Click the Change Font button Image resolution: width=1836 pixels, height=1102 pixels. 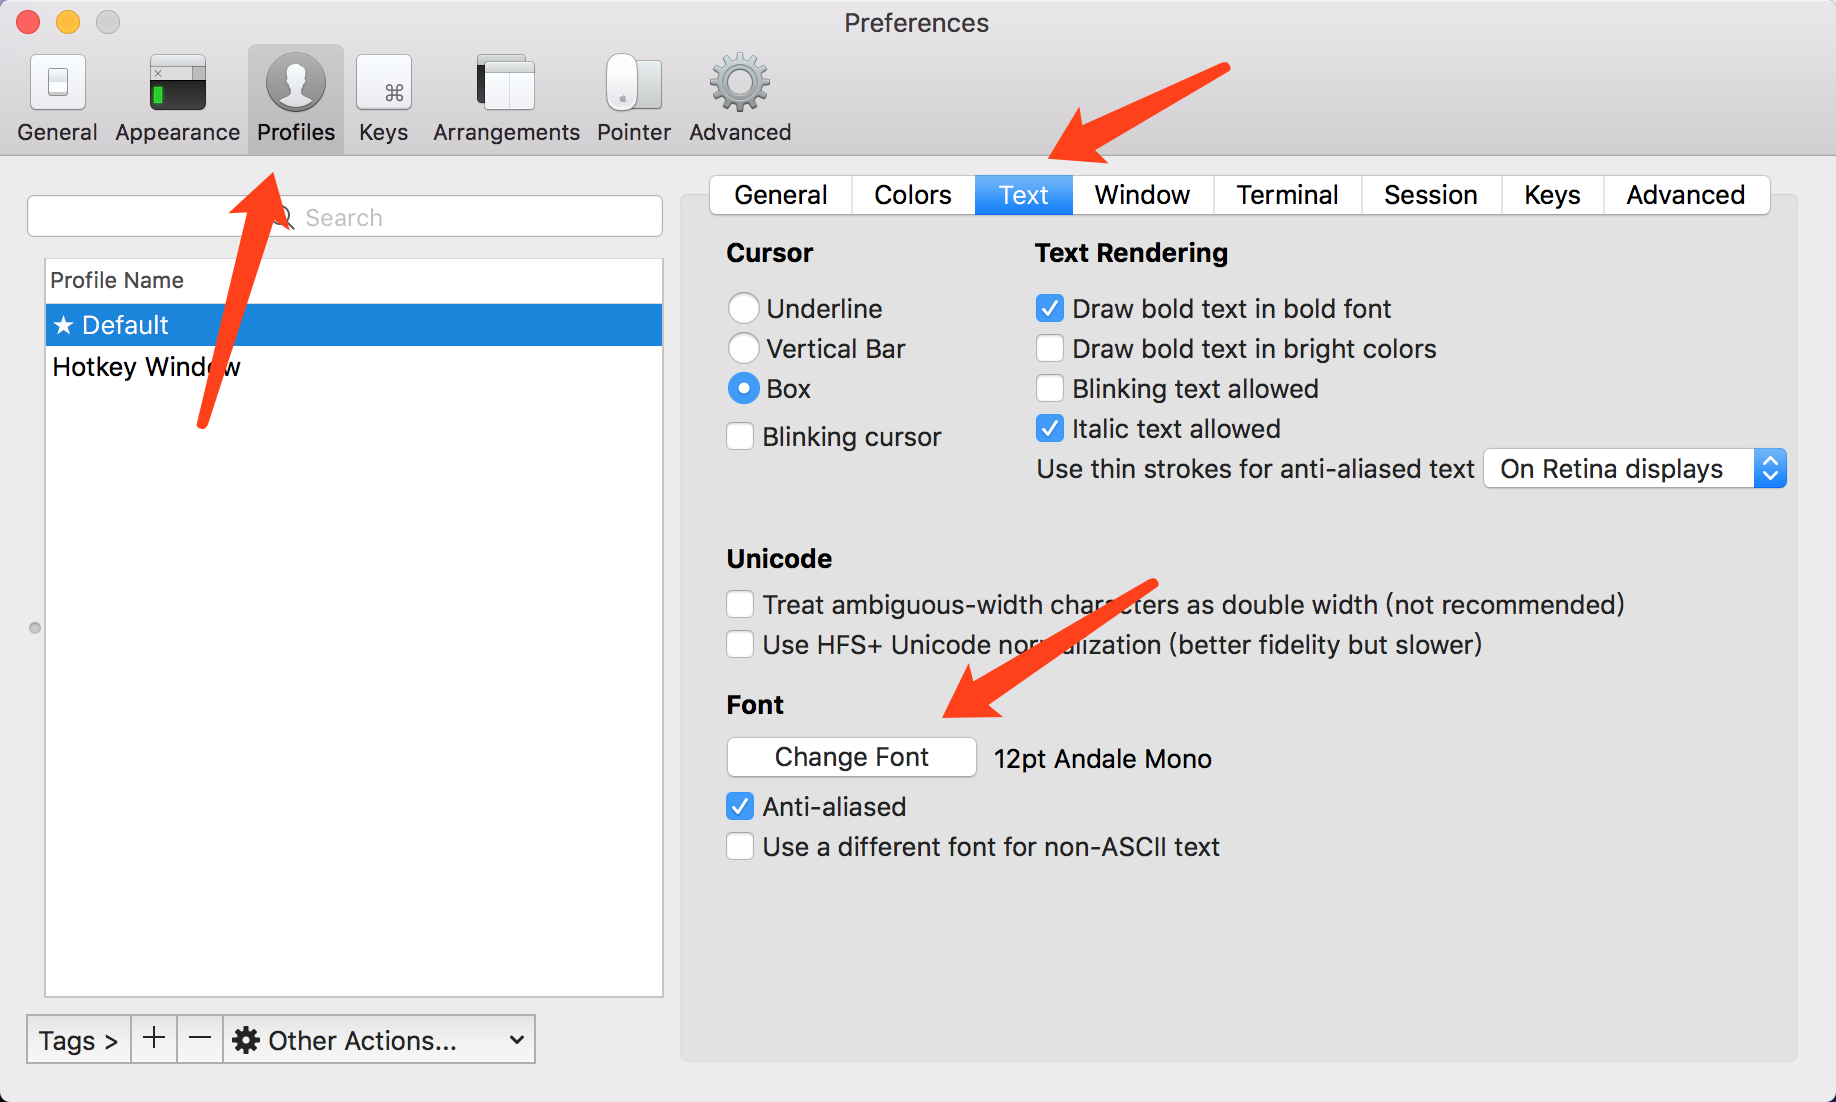(x=851, y=757)
